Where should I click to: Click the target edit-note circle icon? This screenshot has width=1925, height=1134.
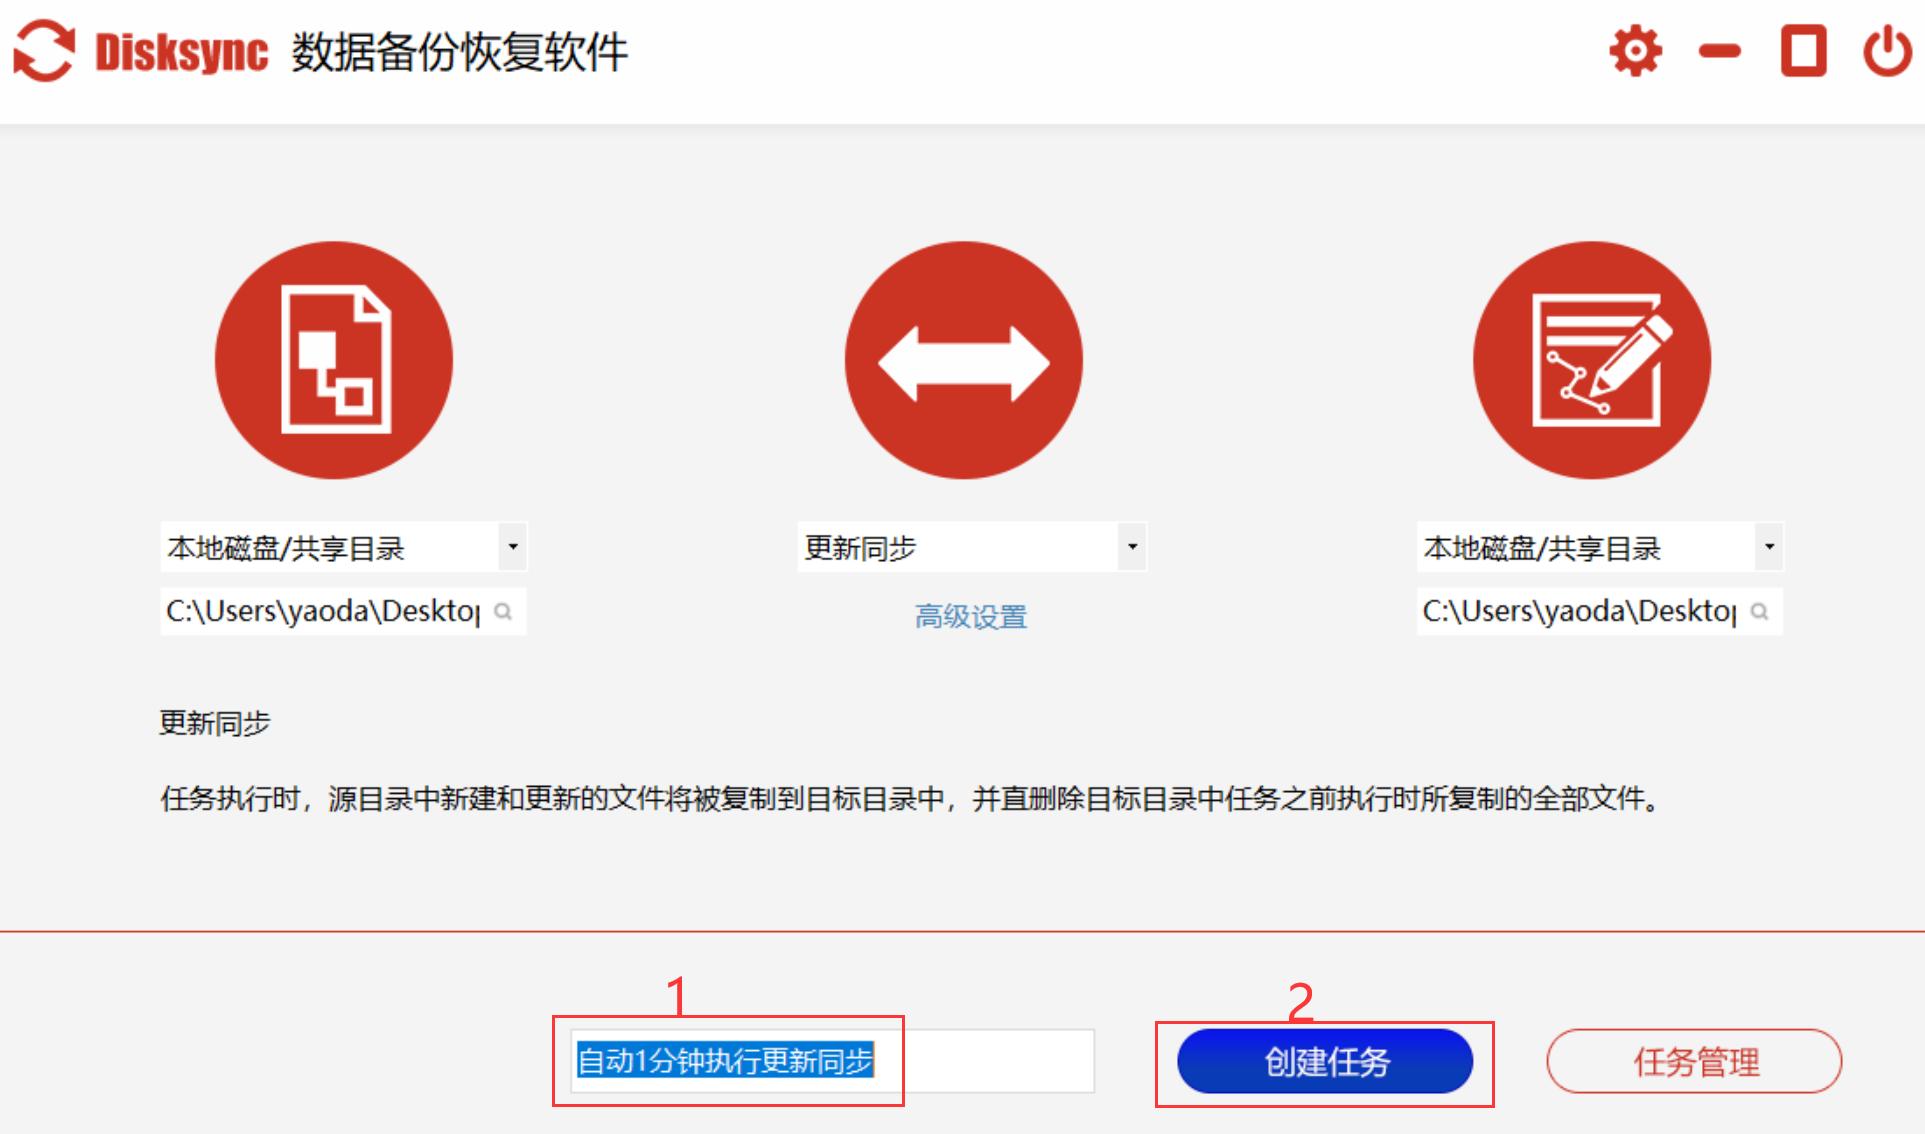(1591, 360)
